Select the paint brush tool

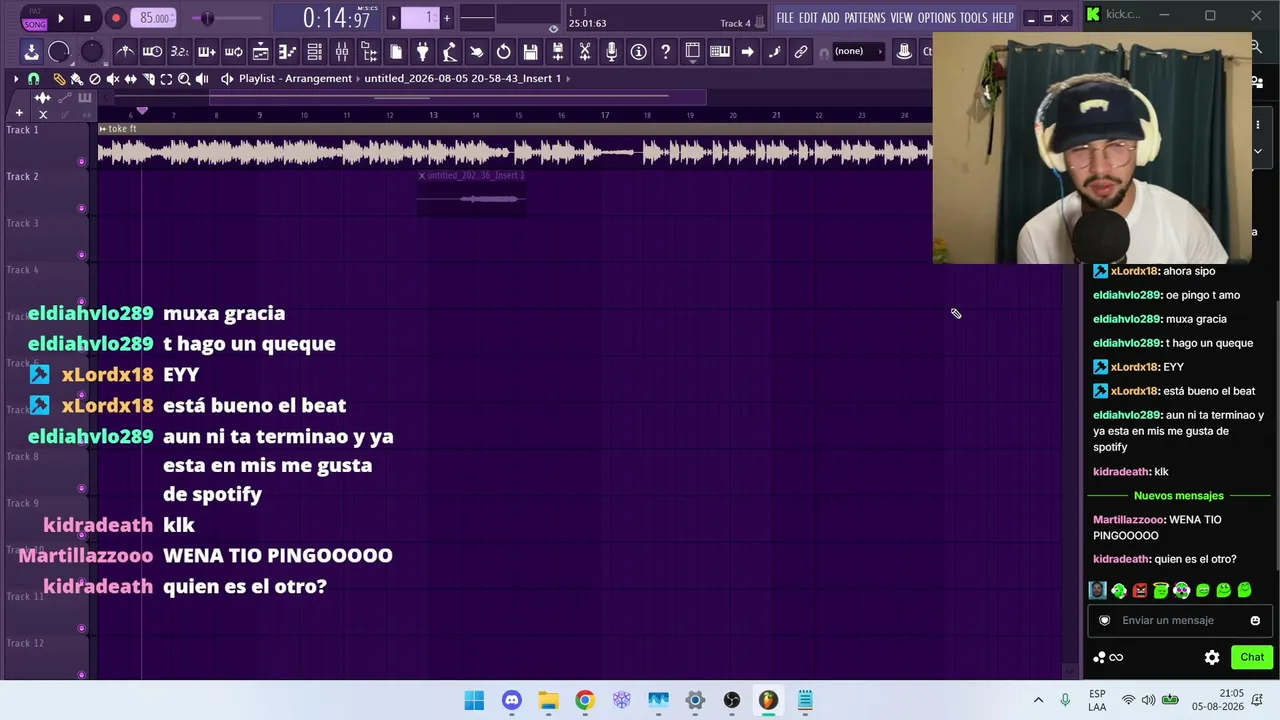(76, 79)
